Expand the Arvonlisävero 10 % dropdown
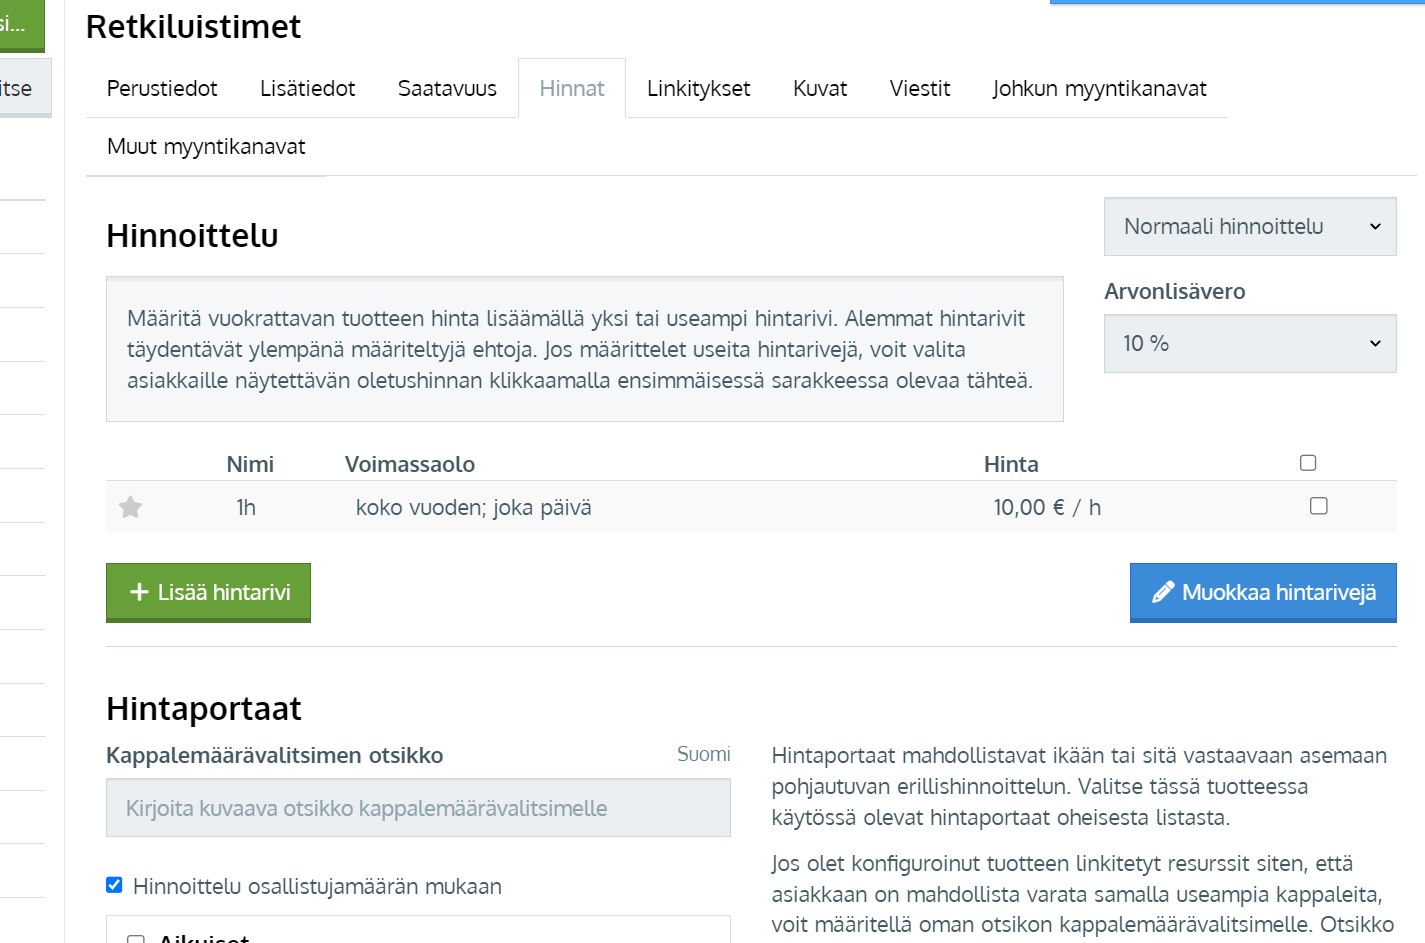Image resolution: width=1425 pixels, height=943 pixels. coord(1249,344)
